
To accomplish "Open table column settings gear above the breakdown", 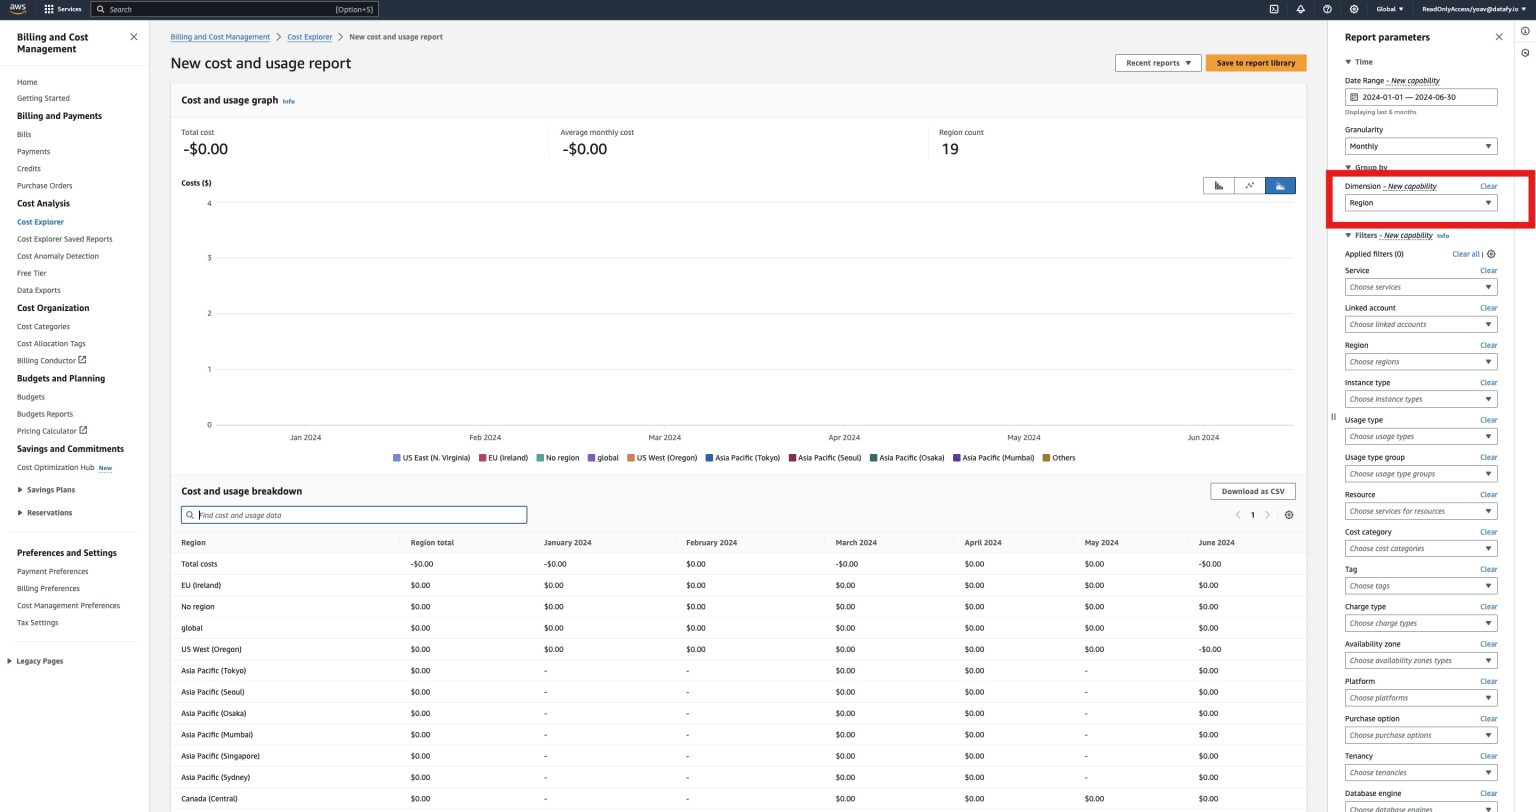I will (x=1289, y=514).
